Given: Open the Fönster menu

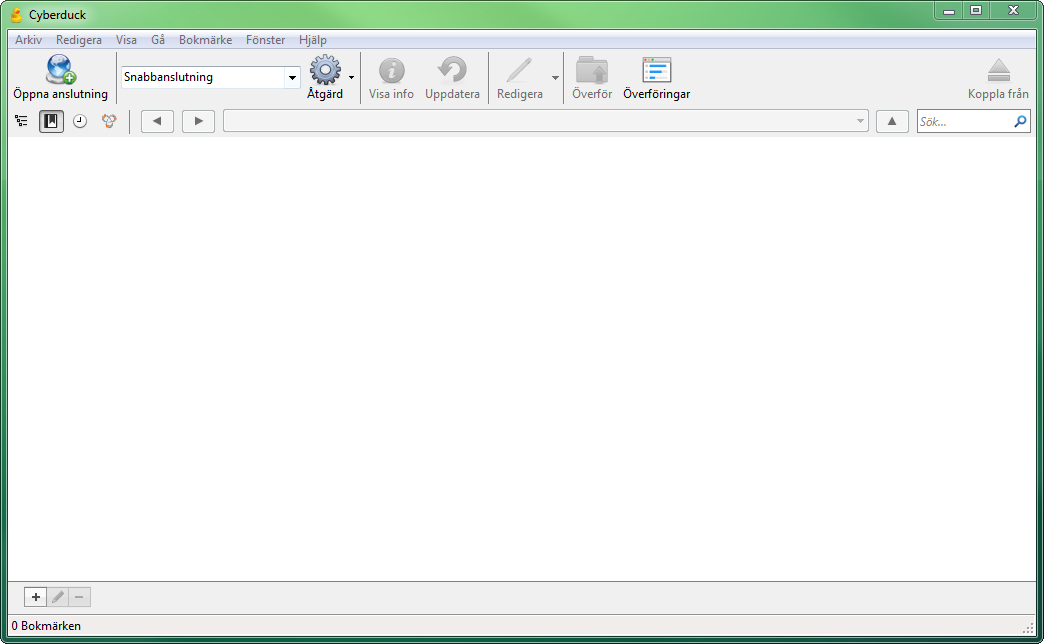Looking at the screenshot, I should point(266,40).
